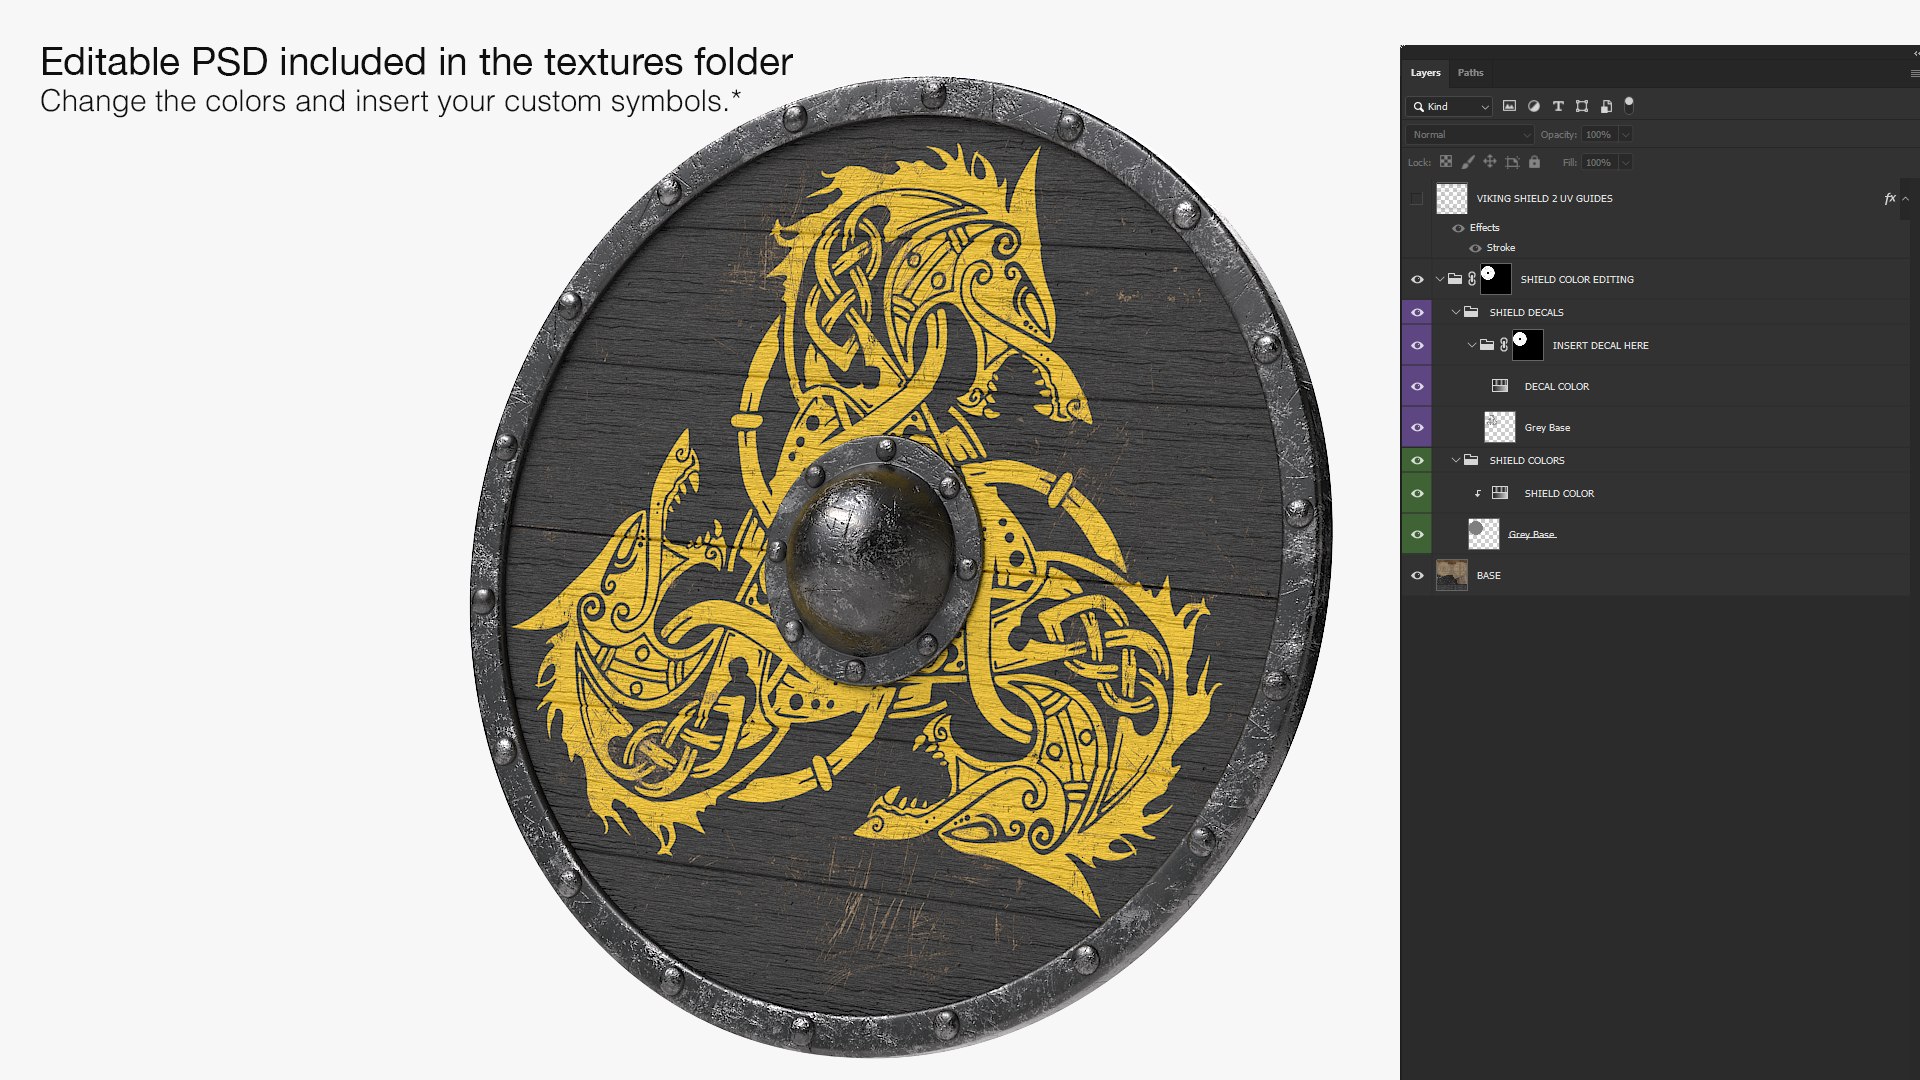The image size is (1920, 1080).
Task: Select the VIKING SHIELD 2 UV GUIDES thumbnail
Action: (1452, 198)
